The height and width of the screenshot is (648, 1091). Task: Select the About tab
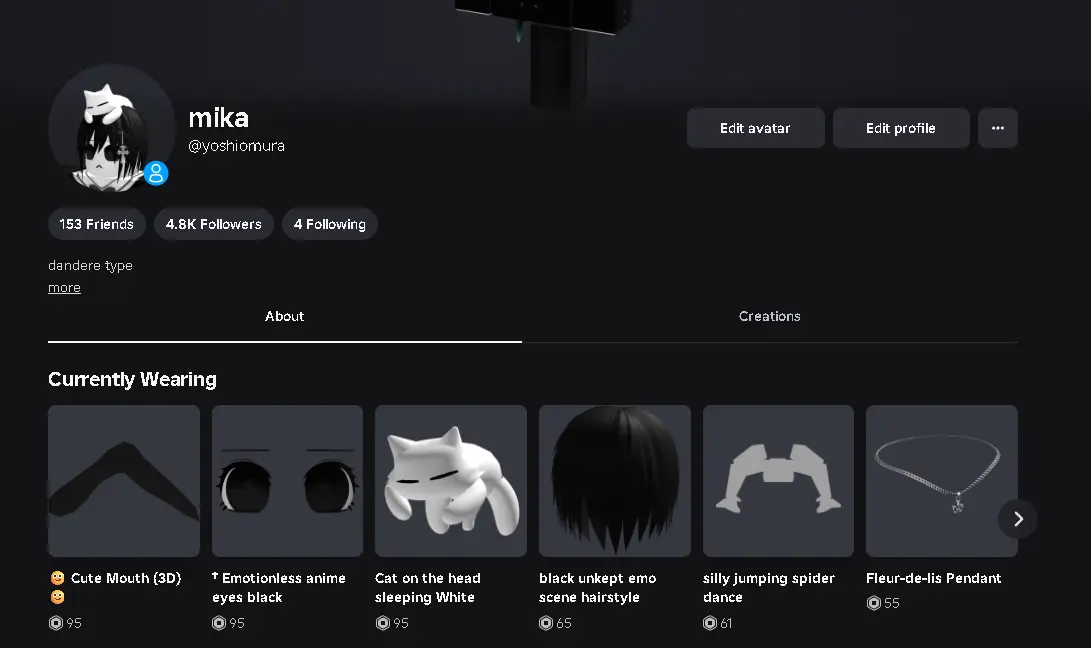(285, 317)
